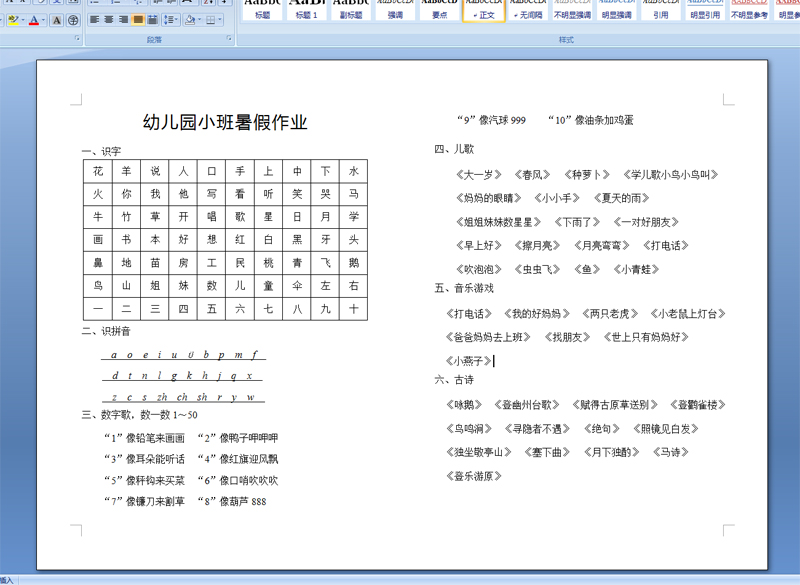Click the poem title 《登鹳雀楼》
This screenshot has width=800, height=585.
697,405
